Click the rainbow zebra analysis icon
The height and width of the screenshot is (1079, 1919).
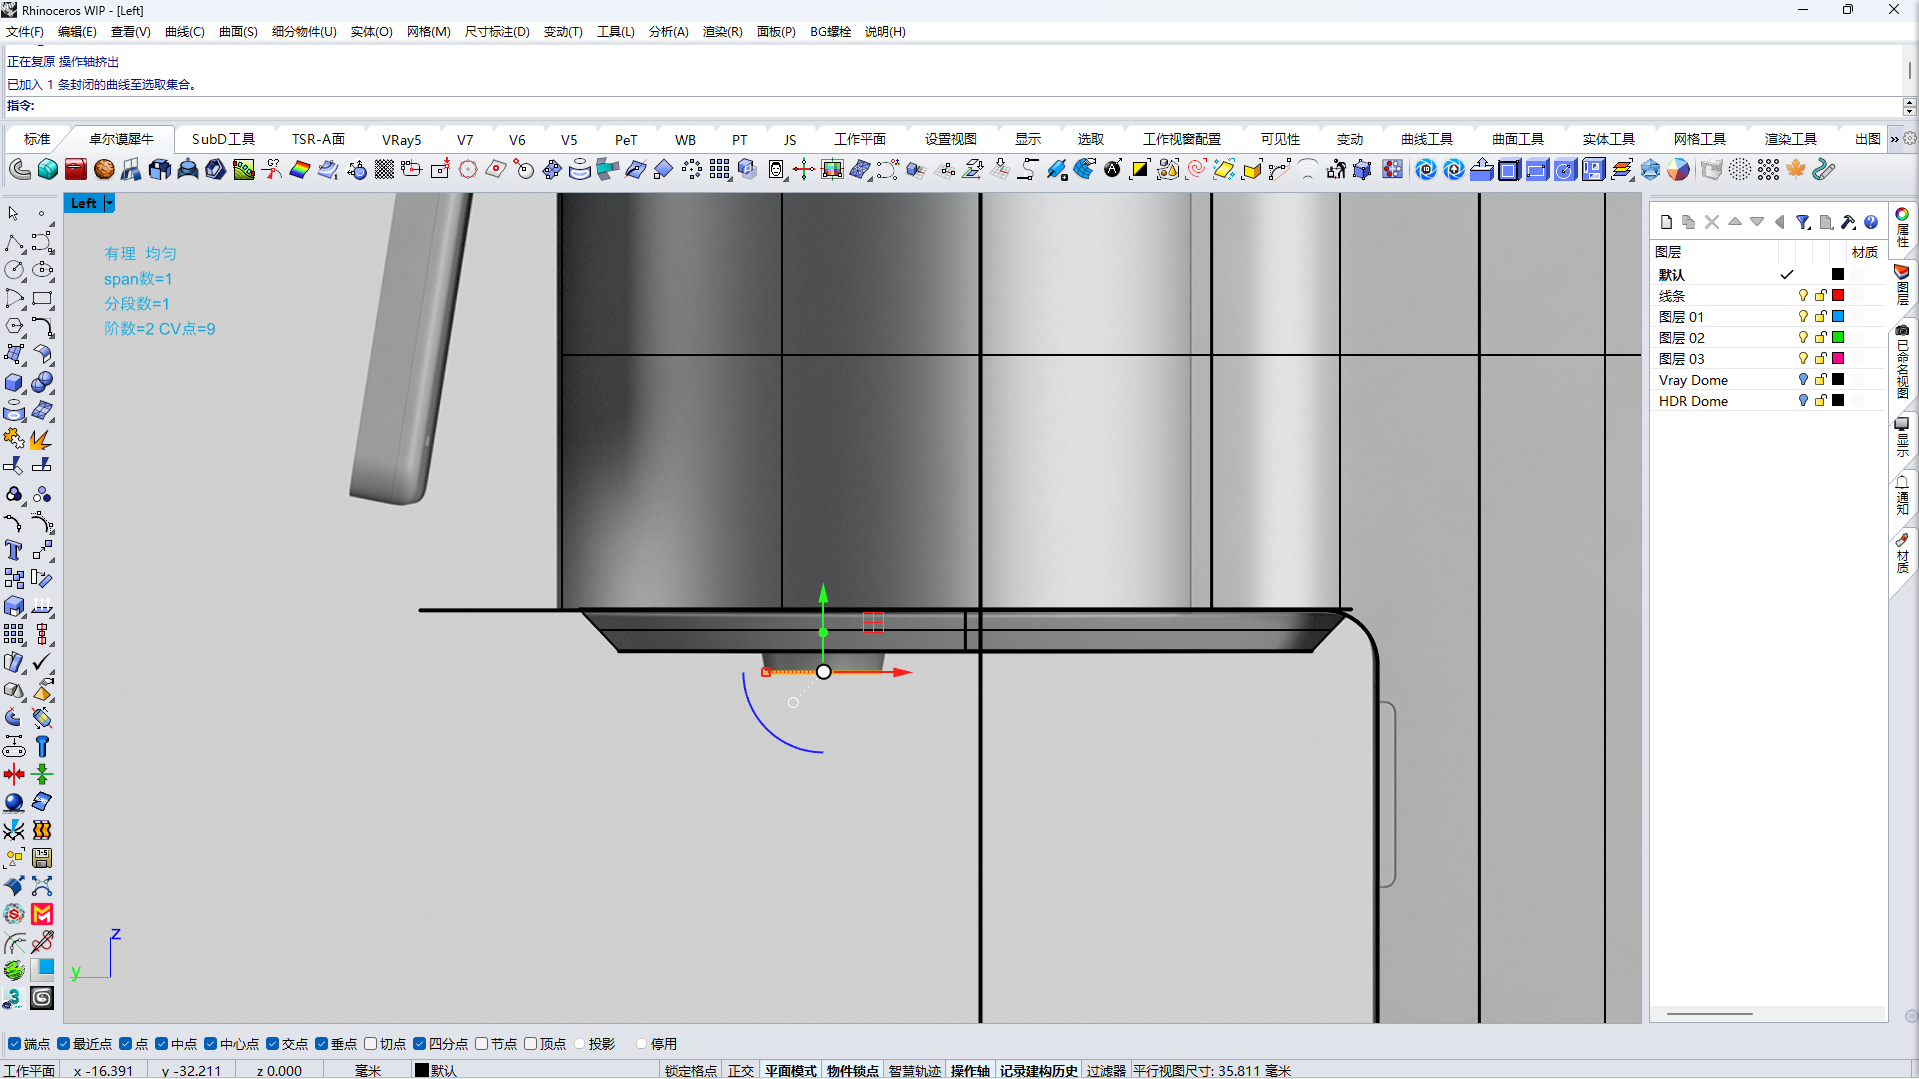(x=300, y=170)
